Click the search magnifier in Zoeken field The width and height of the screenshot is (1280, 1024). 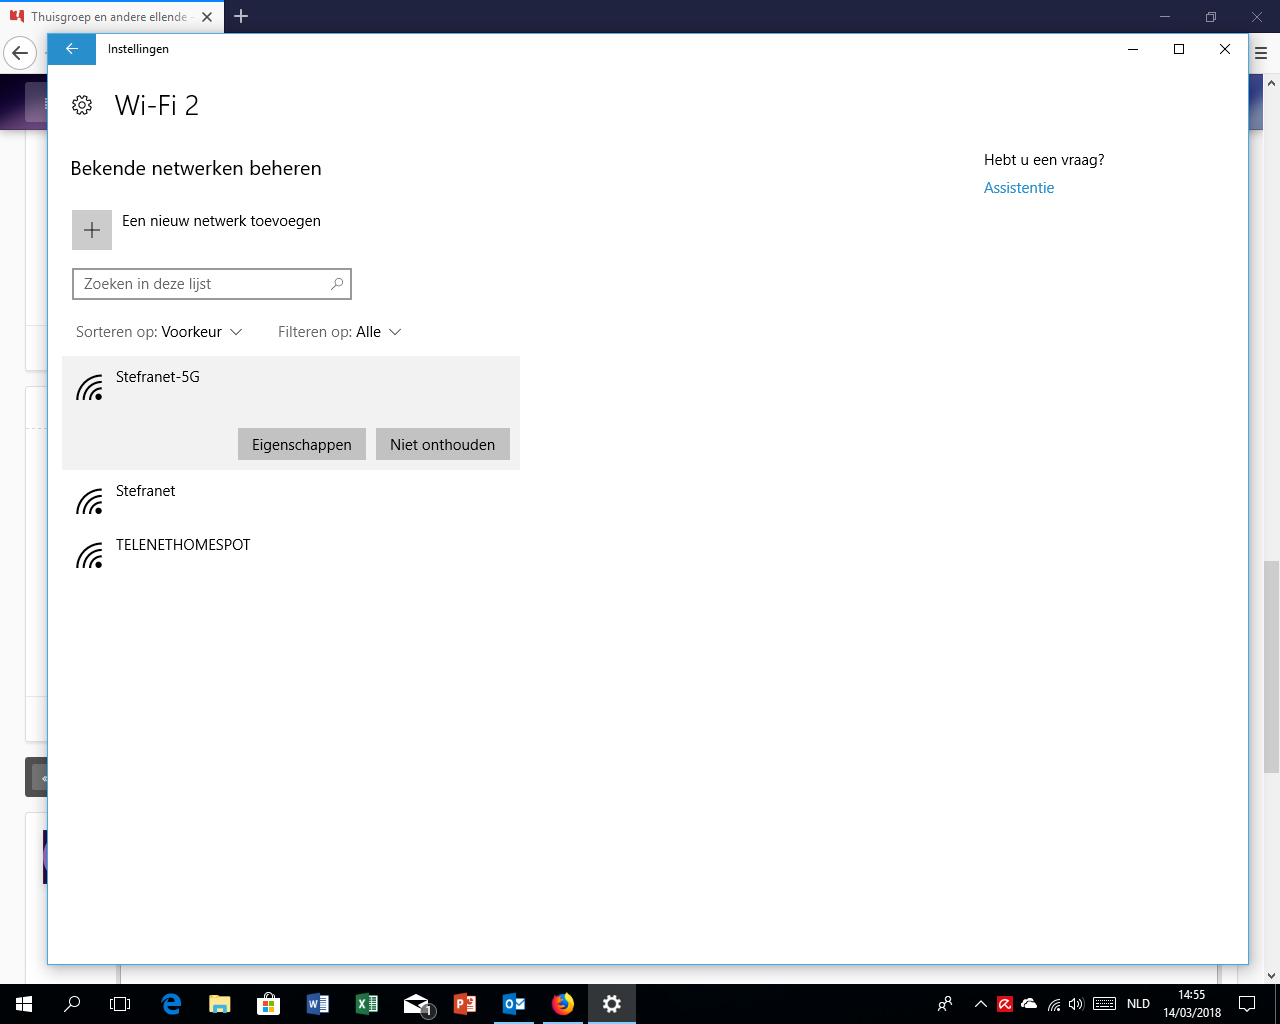337,284
